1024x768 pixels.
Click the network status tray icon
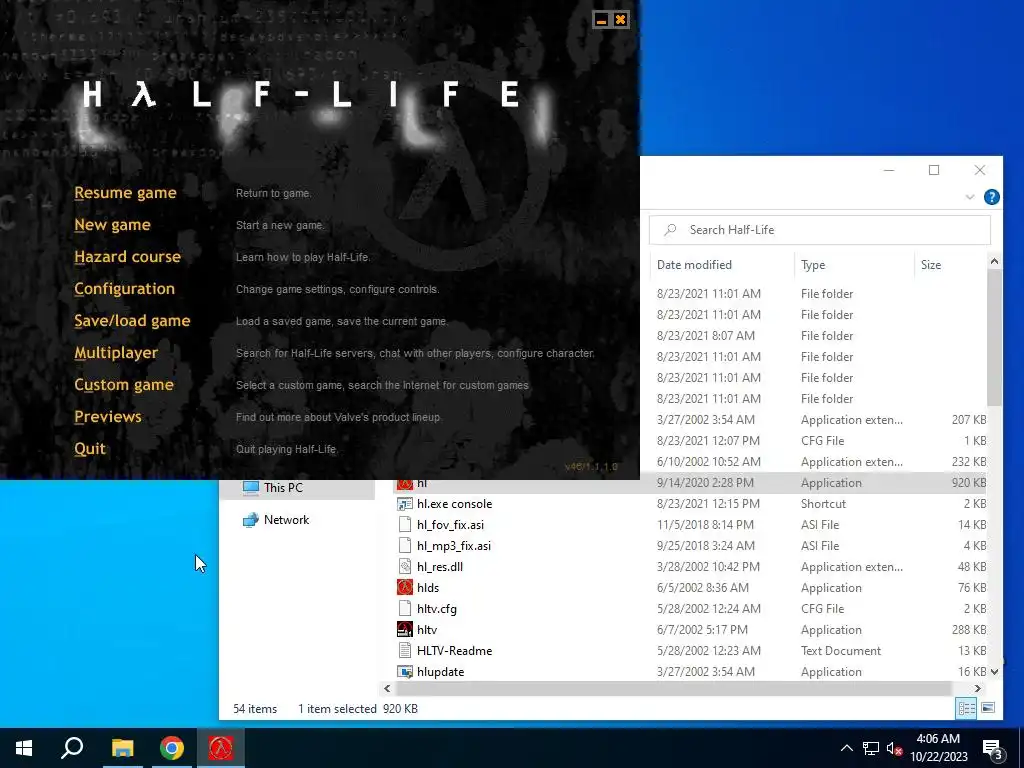point(871,748)
